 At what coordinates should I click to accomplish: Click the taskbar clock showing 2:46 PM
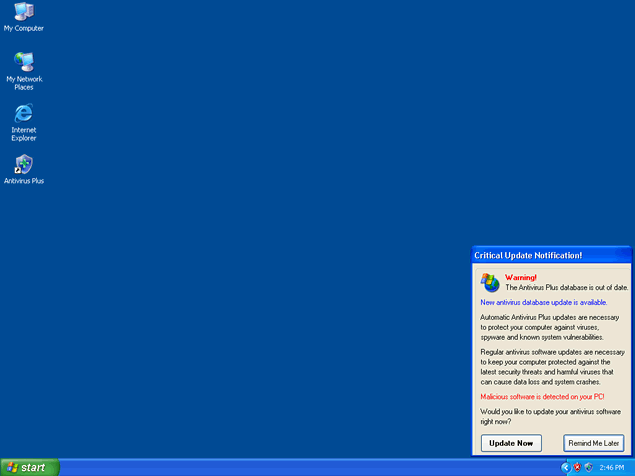(x=612, y=467)
